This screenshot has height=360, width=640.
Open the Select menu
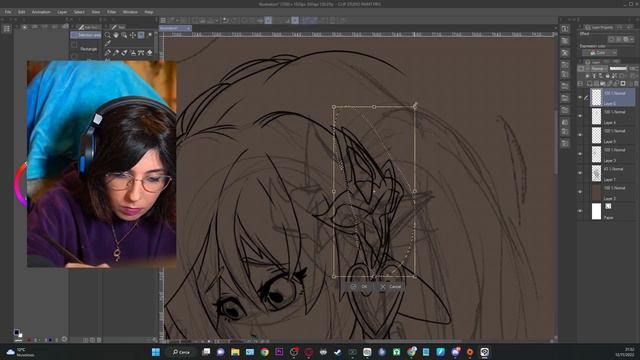click(x=79, y=12)
